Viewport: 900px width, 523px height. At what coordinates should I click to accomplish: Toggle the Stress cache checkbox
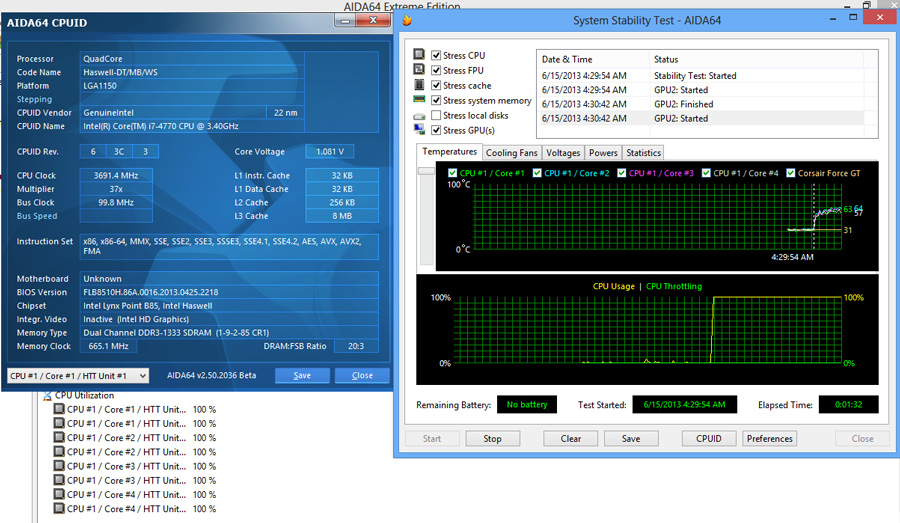tap(436, 86)
